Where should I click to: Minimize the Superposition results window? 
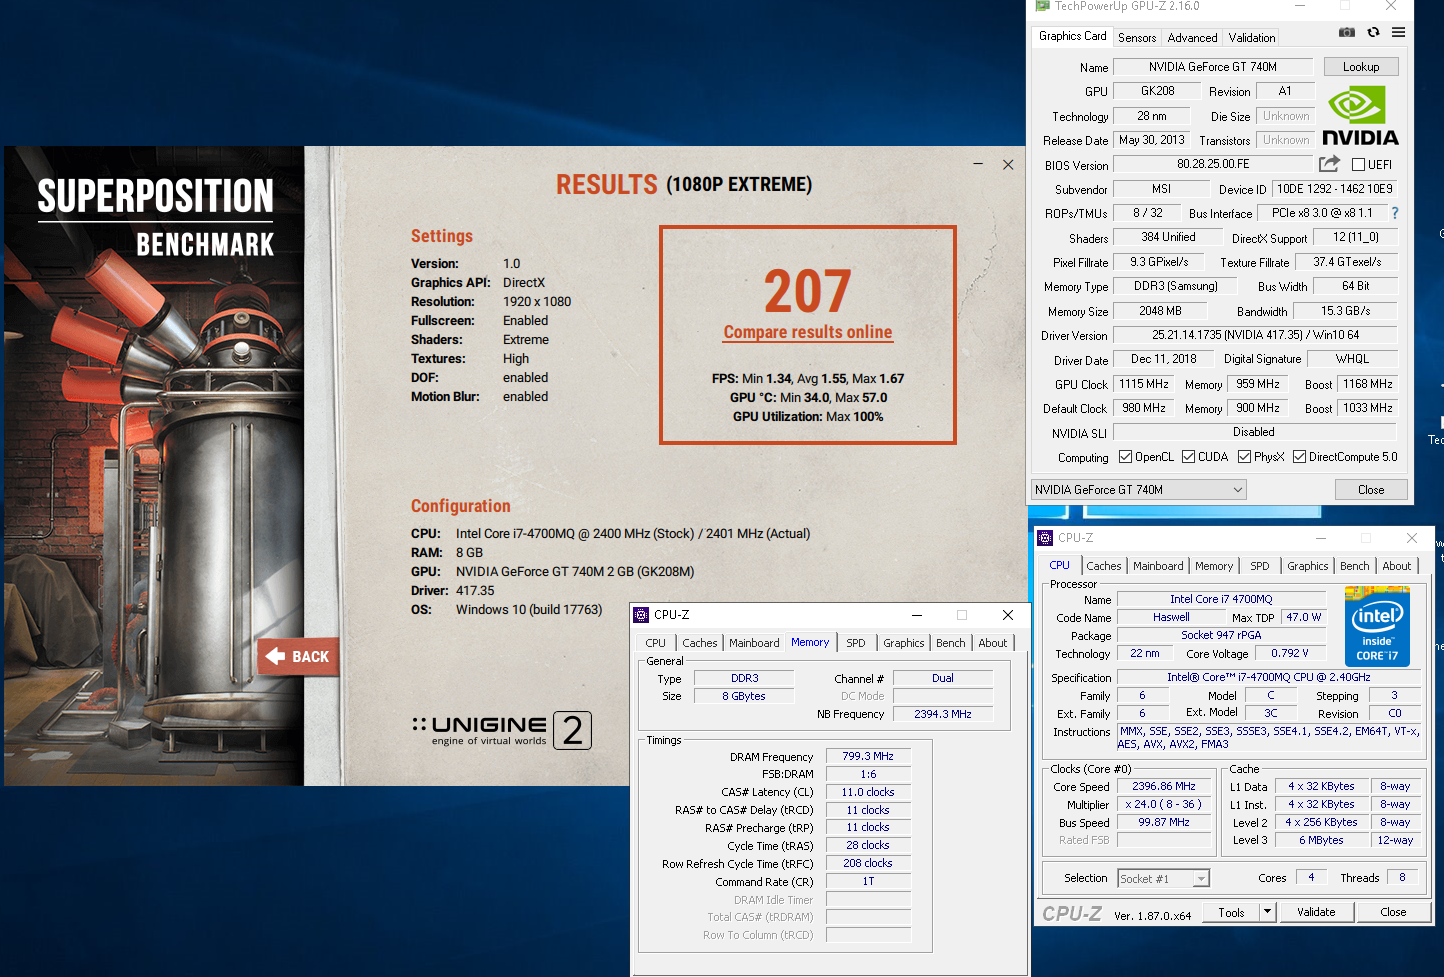tap(978, 164)
